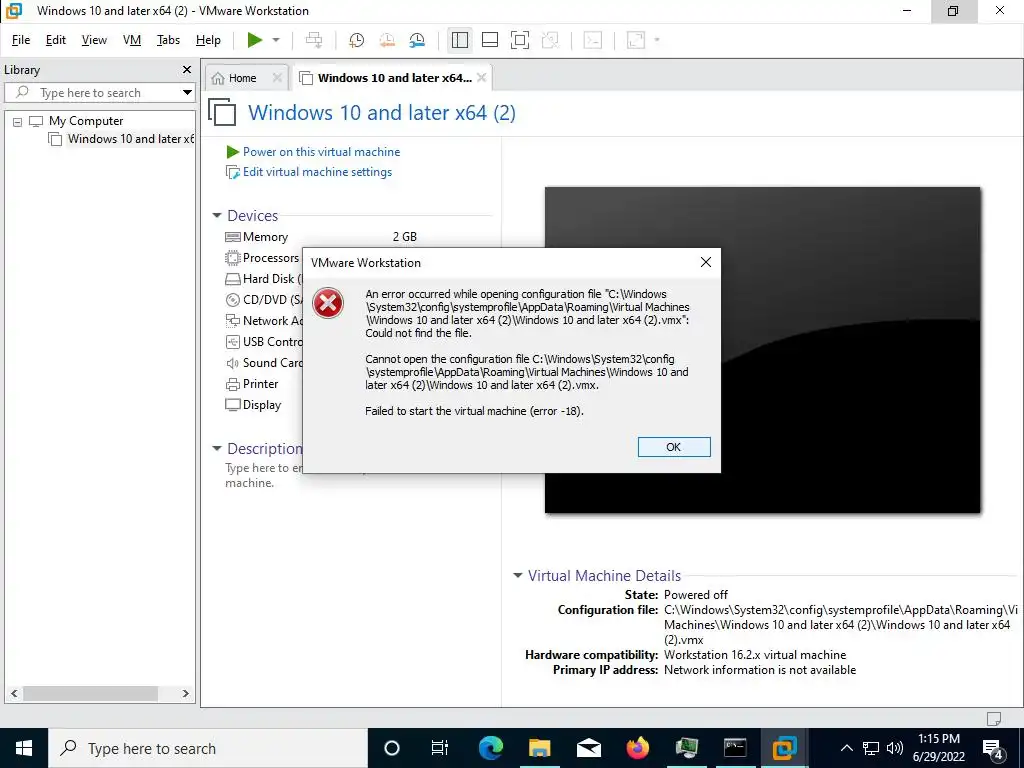Image resolution: width=1024 pixels, height=768 pixels.
Task: Close the Home tab
Action: point(277,78)
